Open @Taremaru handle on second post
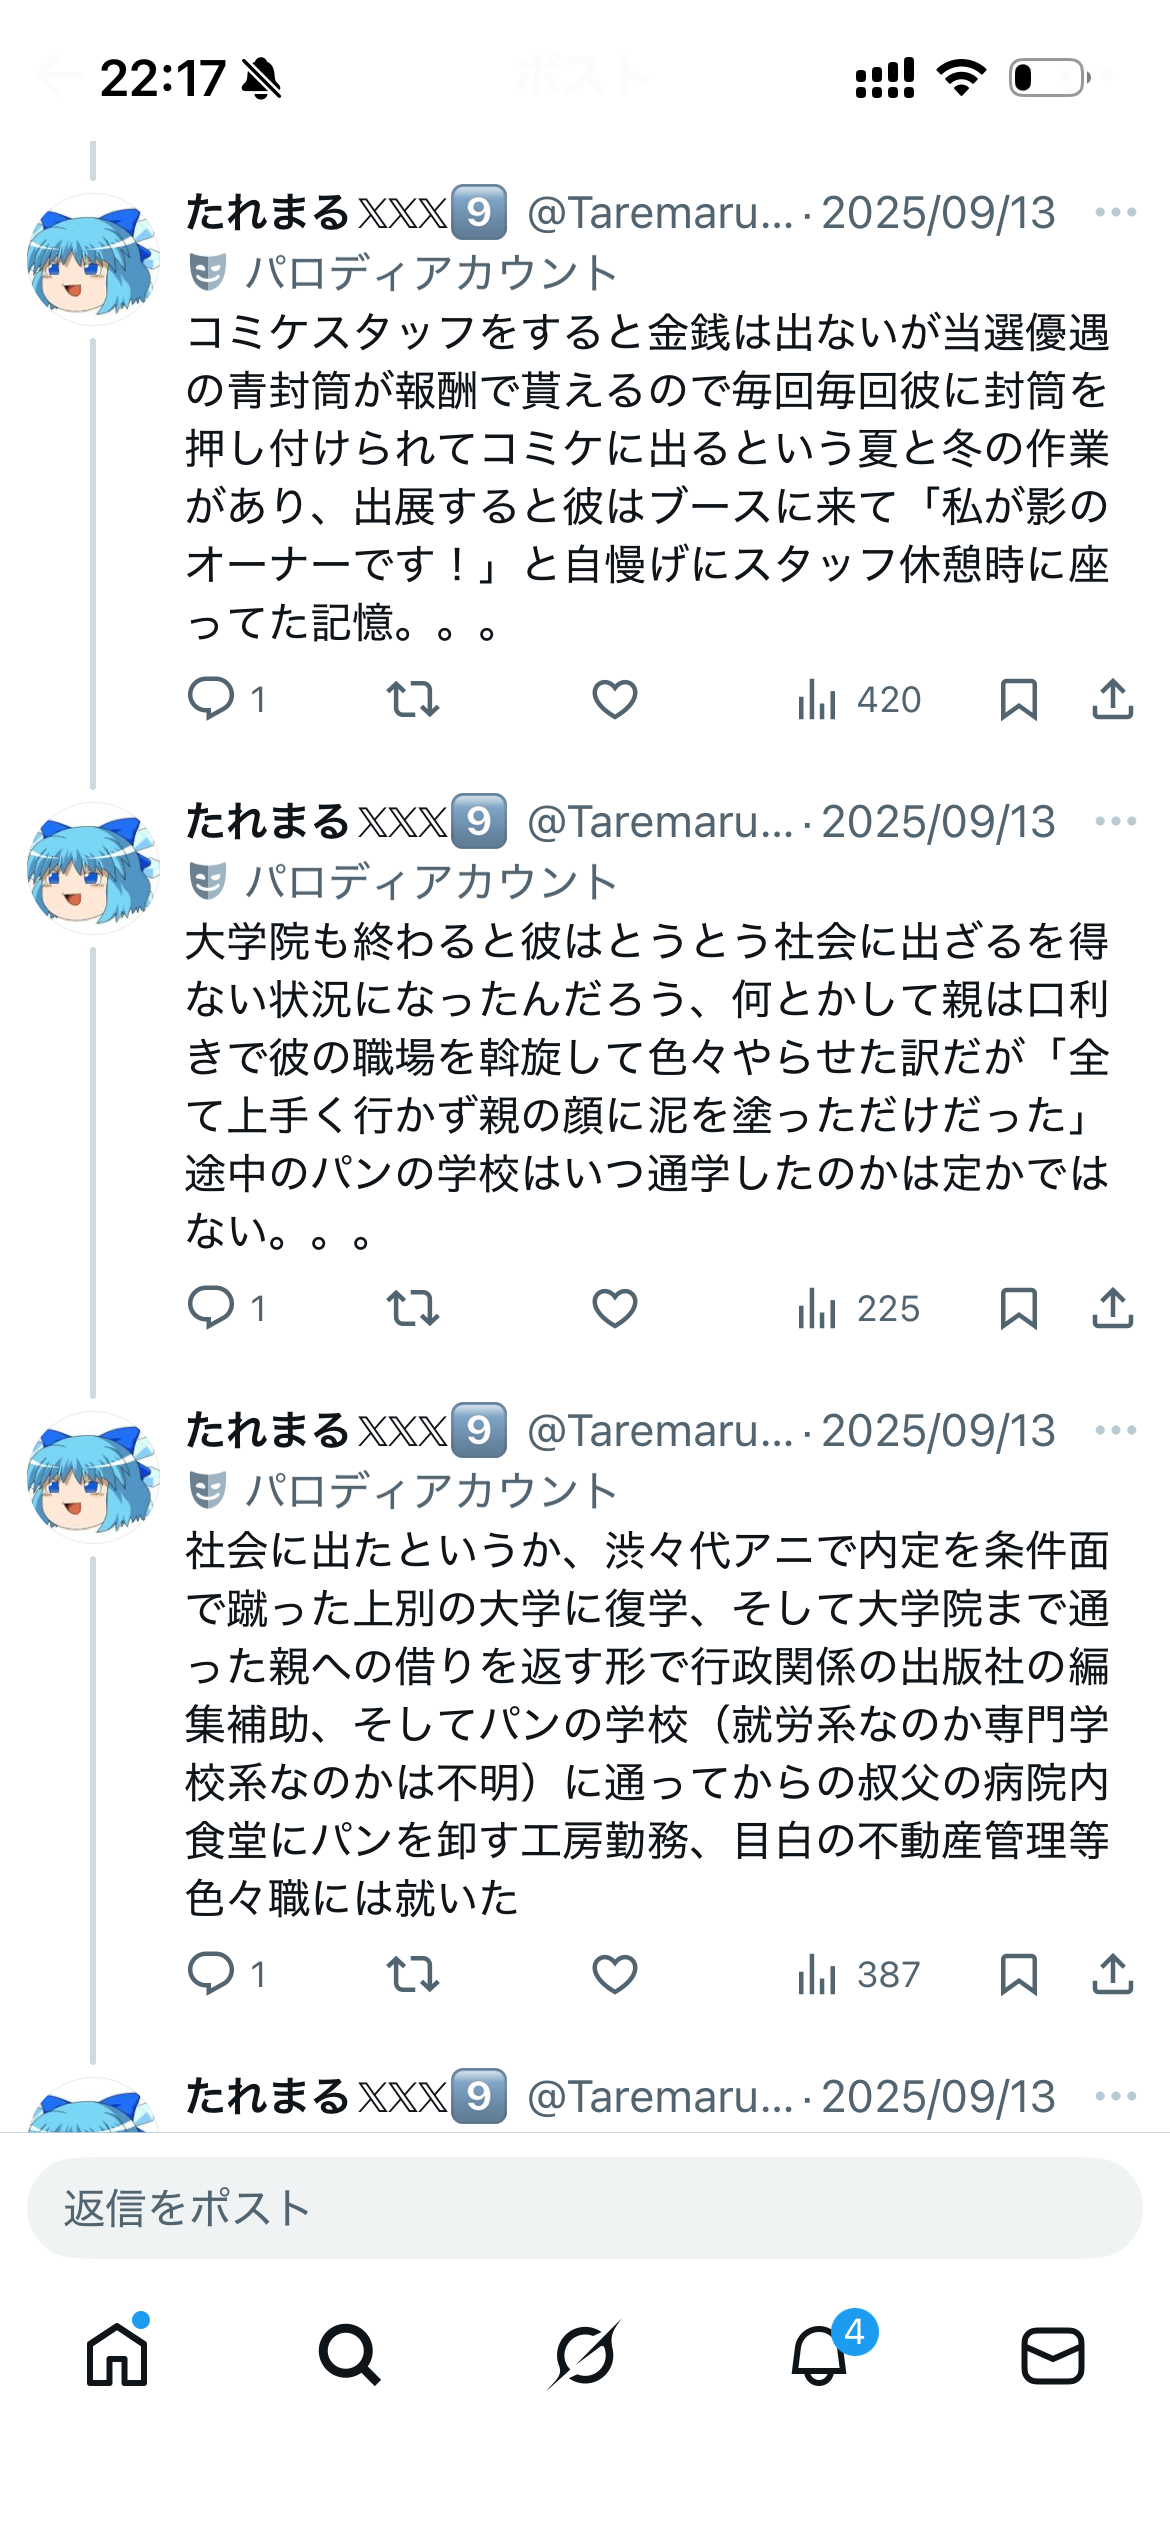 (660, 821)
